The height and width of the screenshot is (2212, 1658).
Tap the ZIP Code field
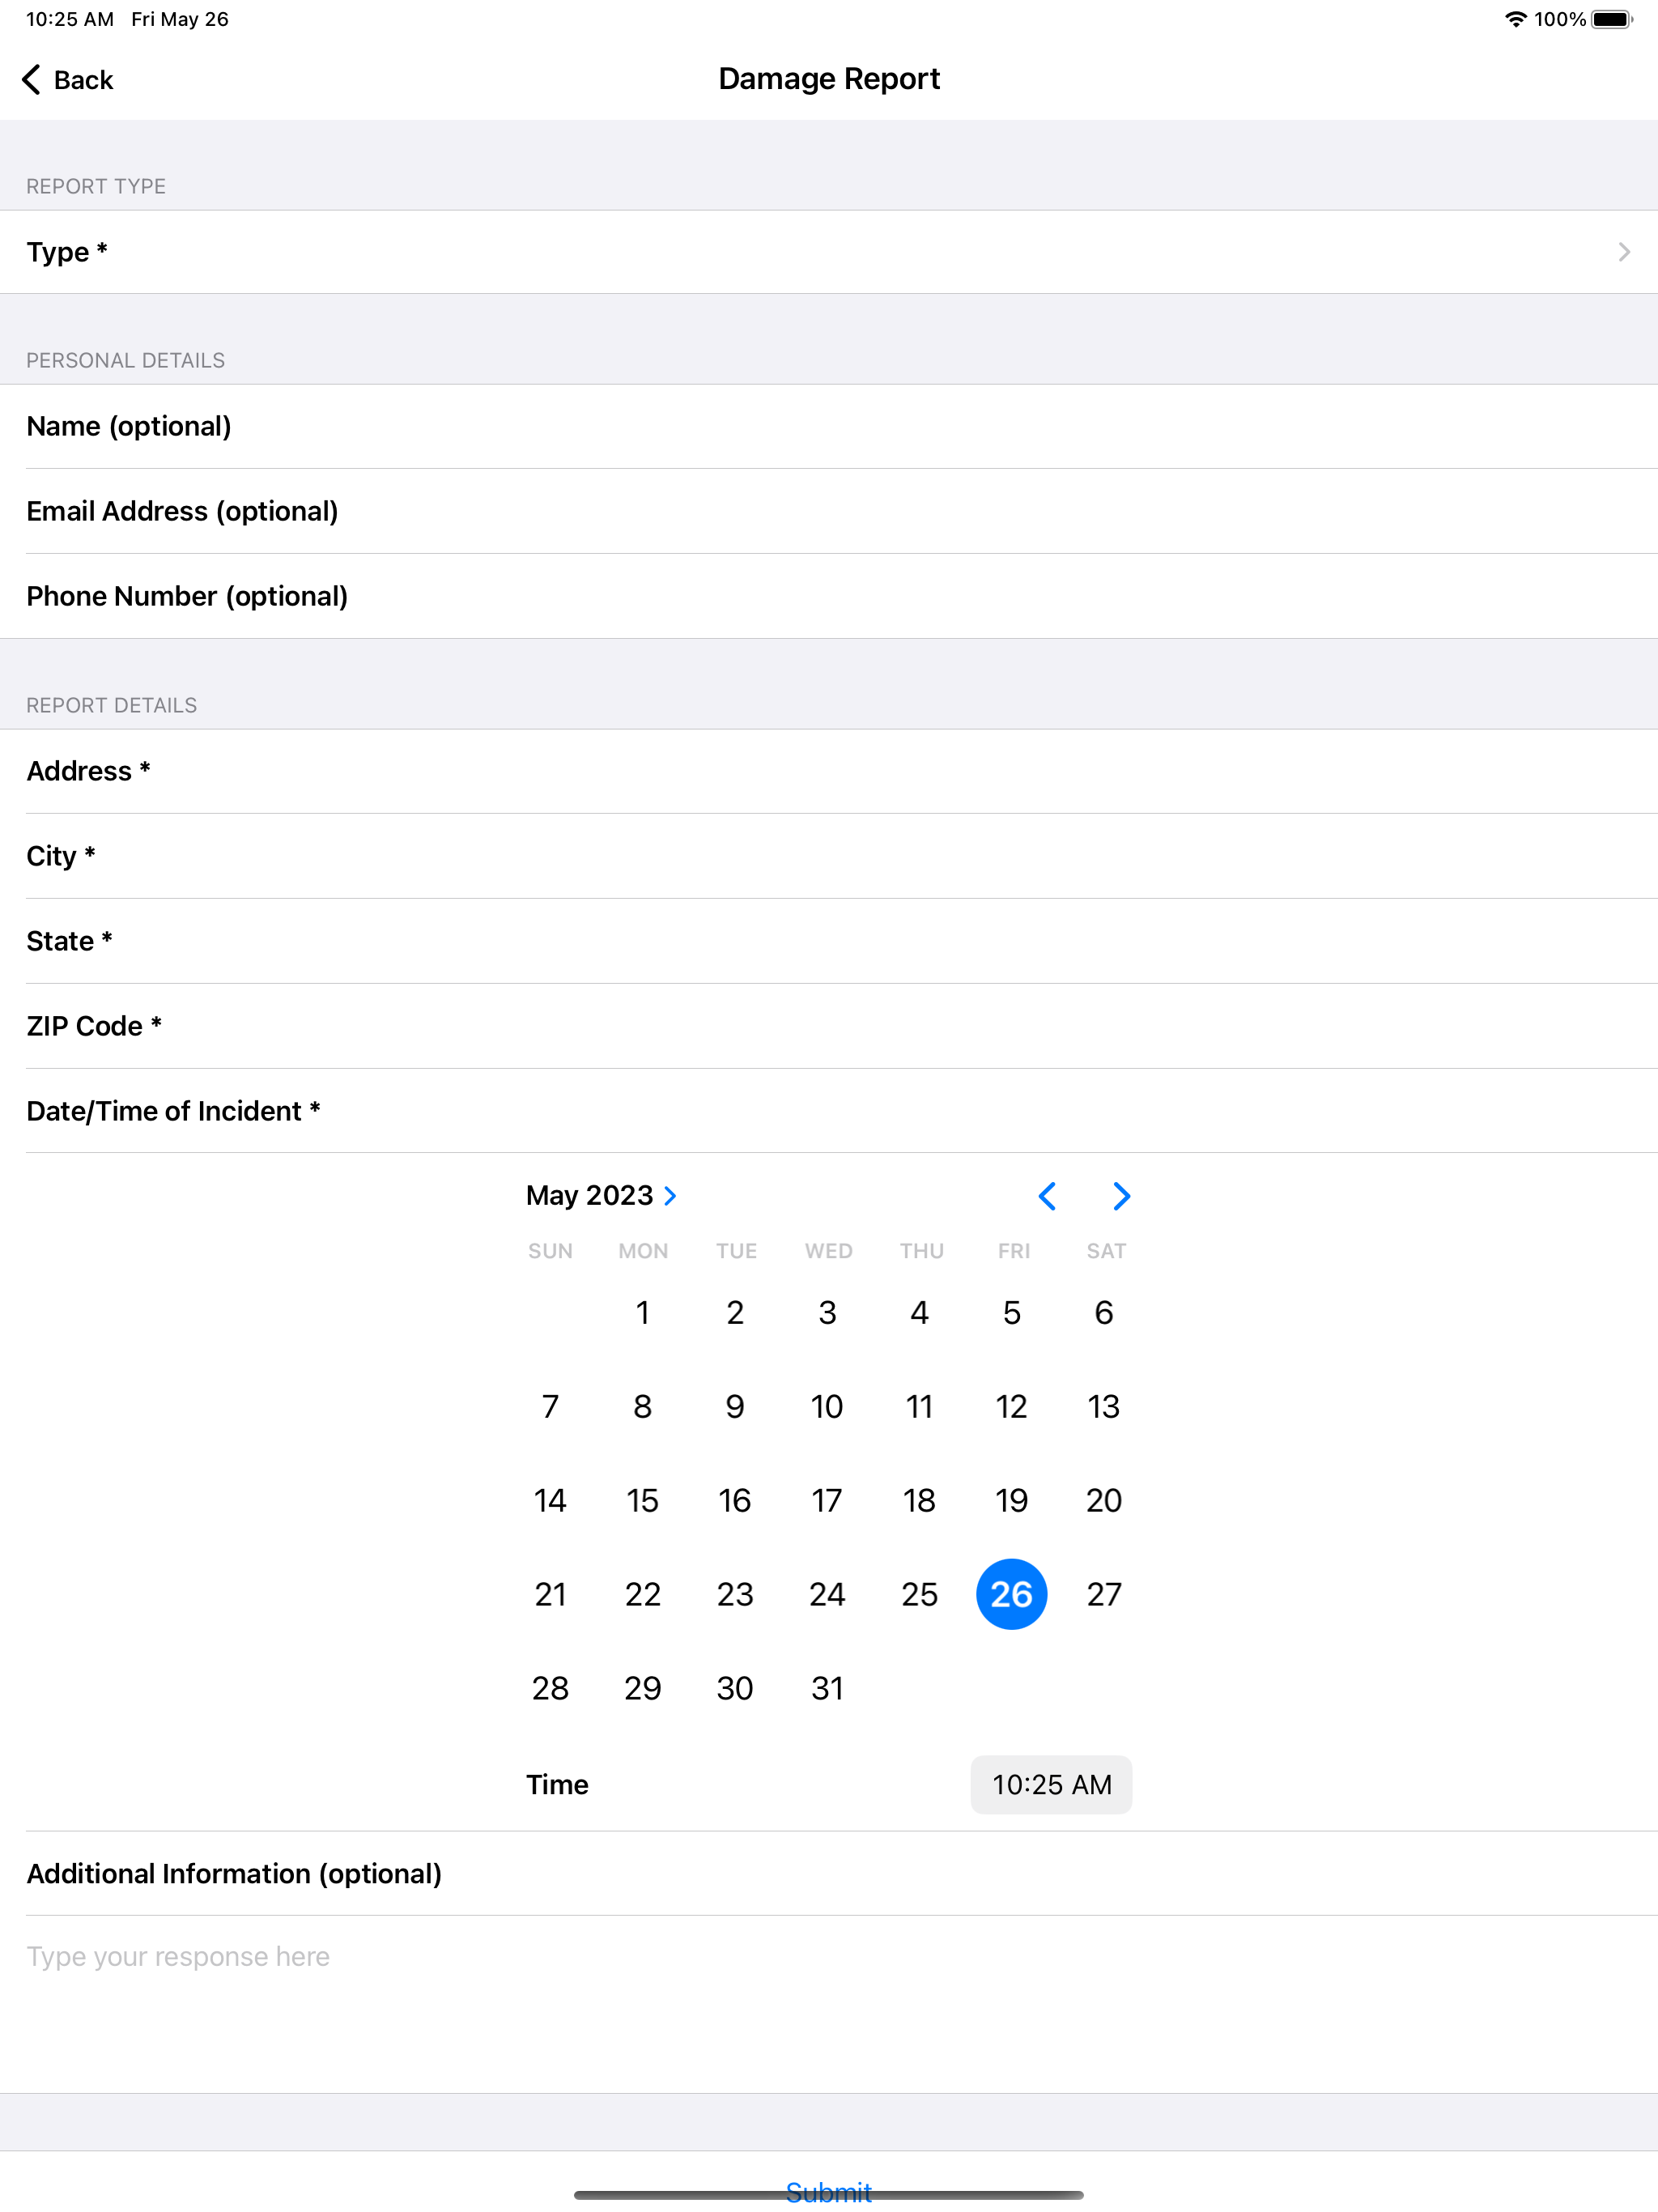pos(829,1026)
